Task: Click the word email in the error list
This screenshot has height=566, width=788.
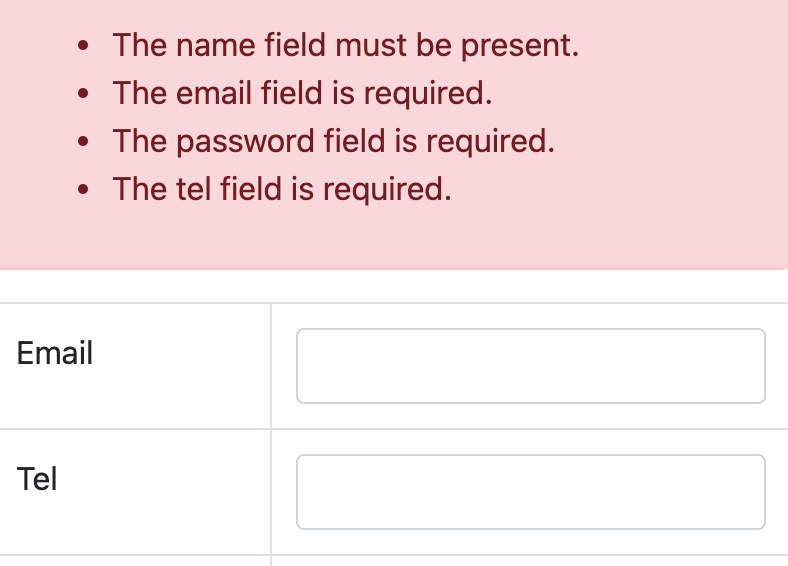Action: pos(214,93)
